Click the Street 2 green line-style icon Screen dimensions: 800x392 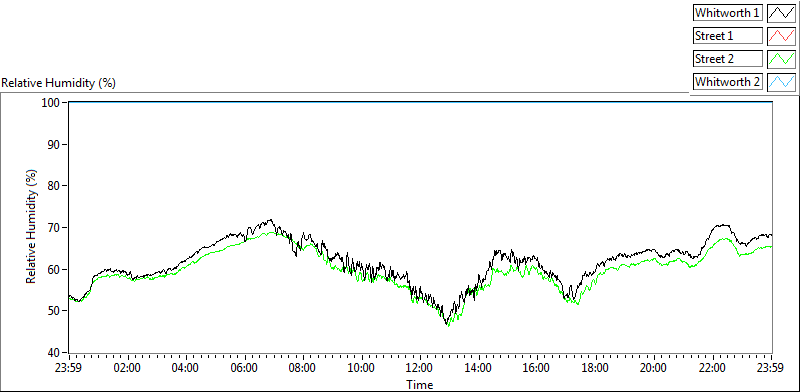pos(782,58)
